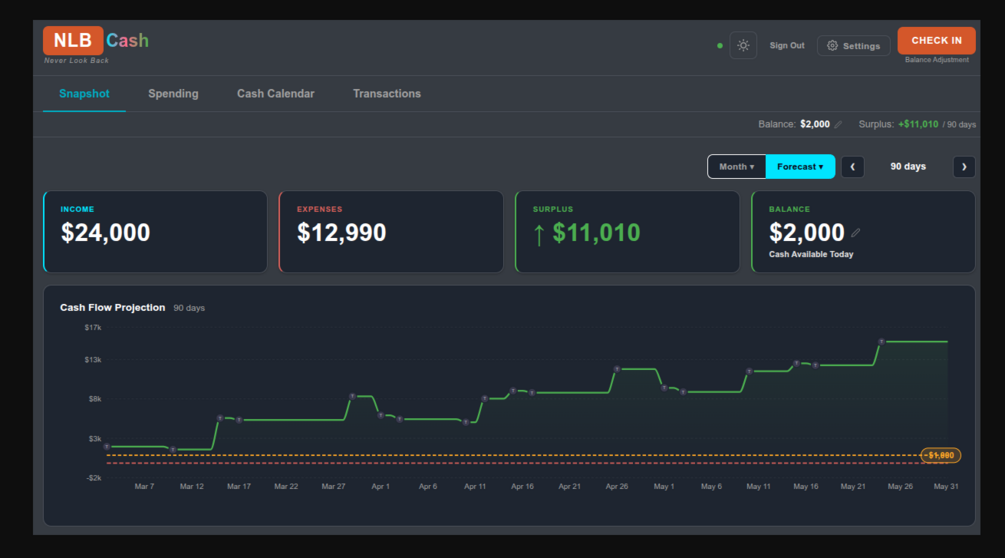The width and height of the screenshot is (1005, 558).
Task: Click the 90 days range selector
Action: tap(908, 167)
